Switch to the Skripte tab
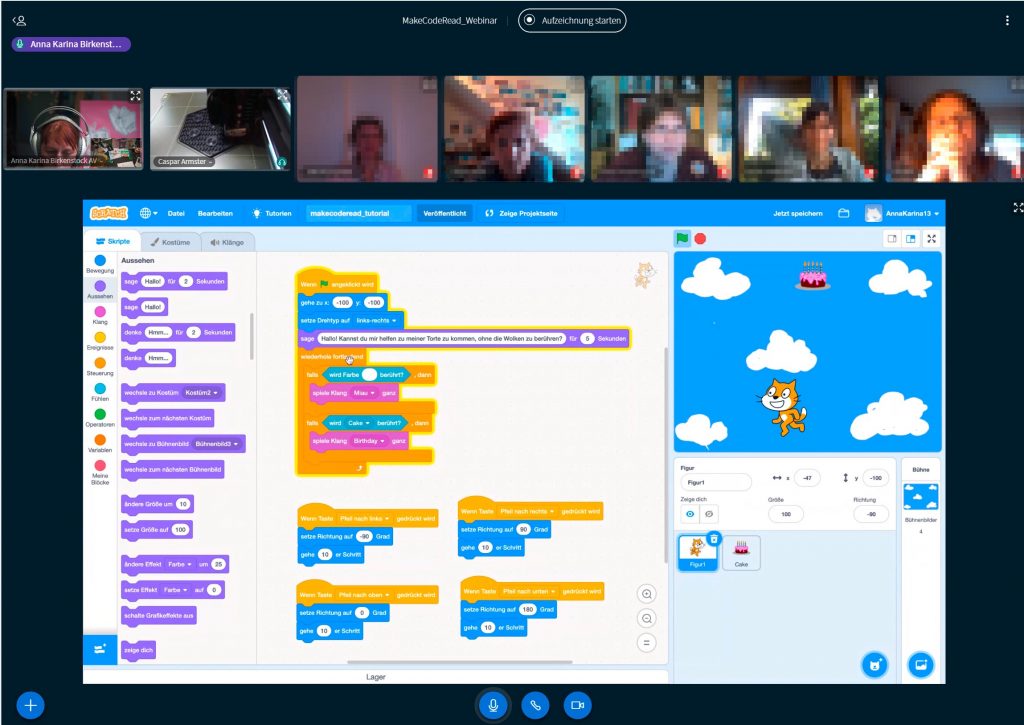 [112, 241]
